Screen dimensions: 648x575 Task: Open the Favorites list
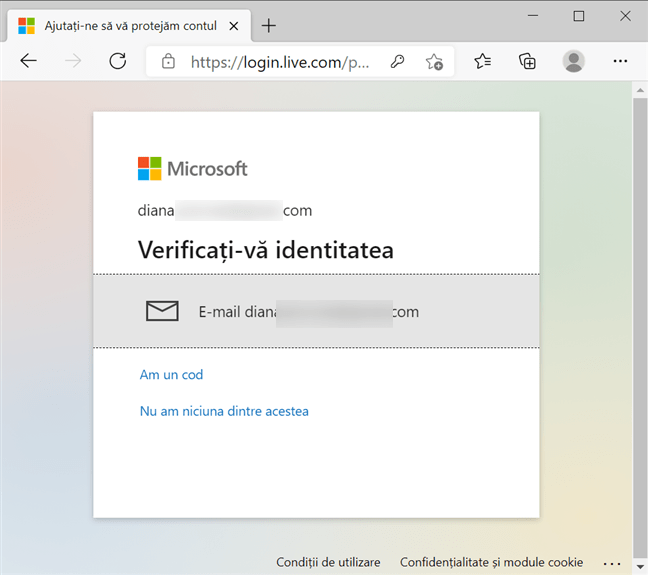coord(482,61)
